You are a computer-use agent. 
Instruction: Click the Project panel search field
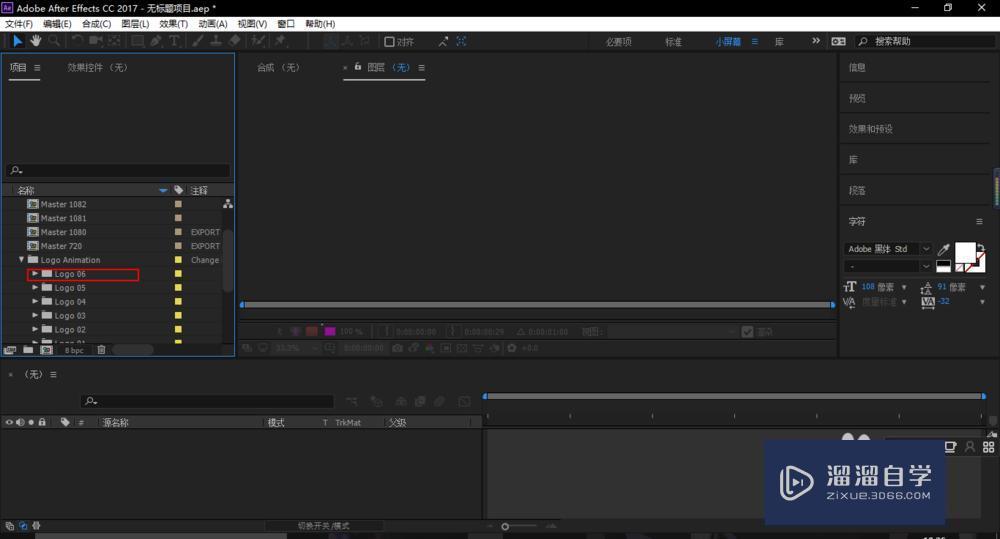pos(118,170)
